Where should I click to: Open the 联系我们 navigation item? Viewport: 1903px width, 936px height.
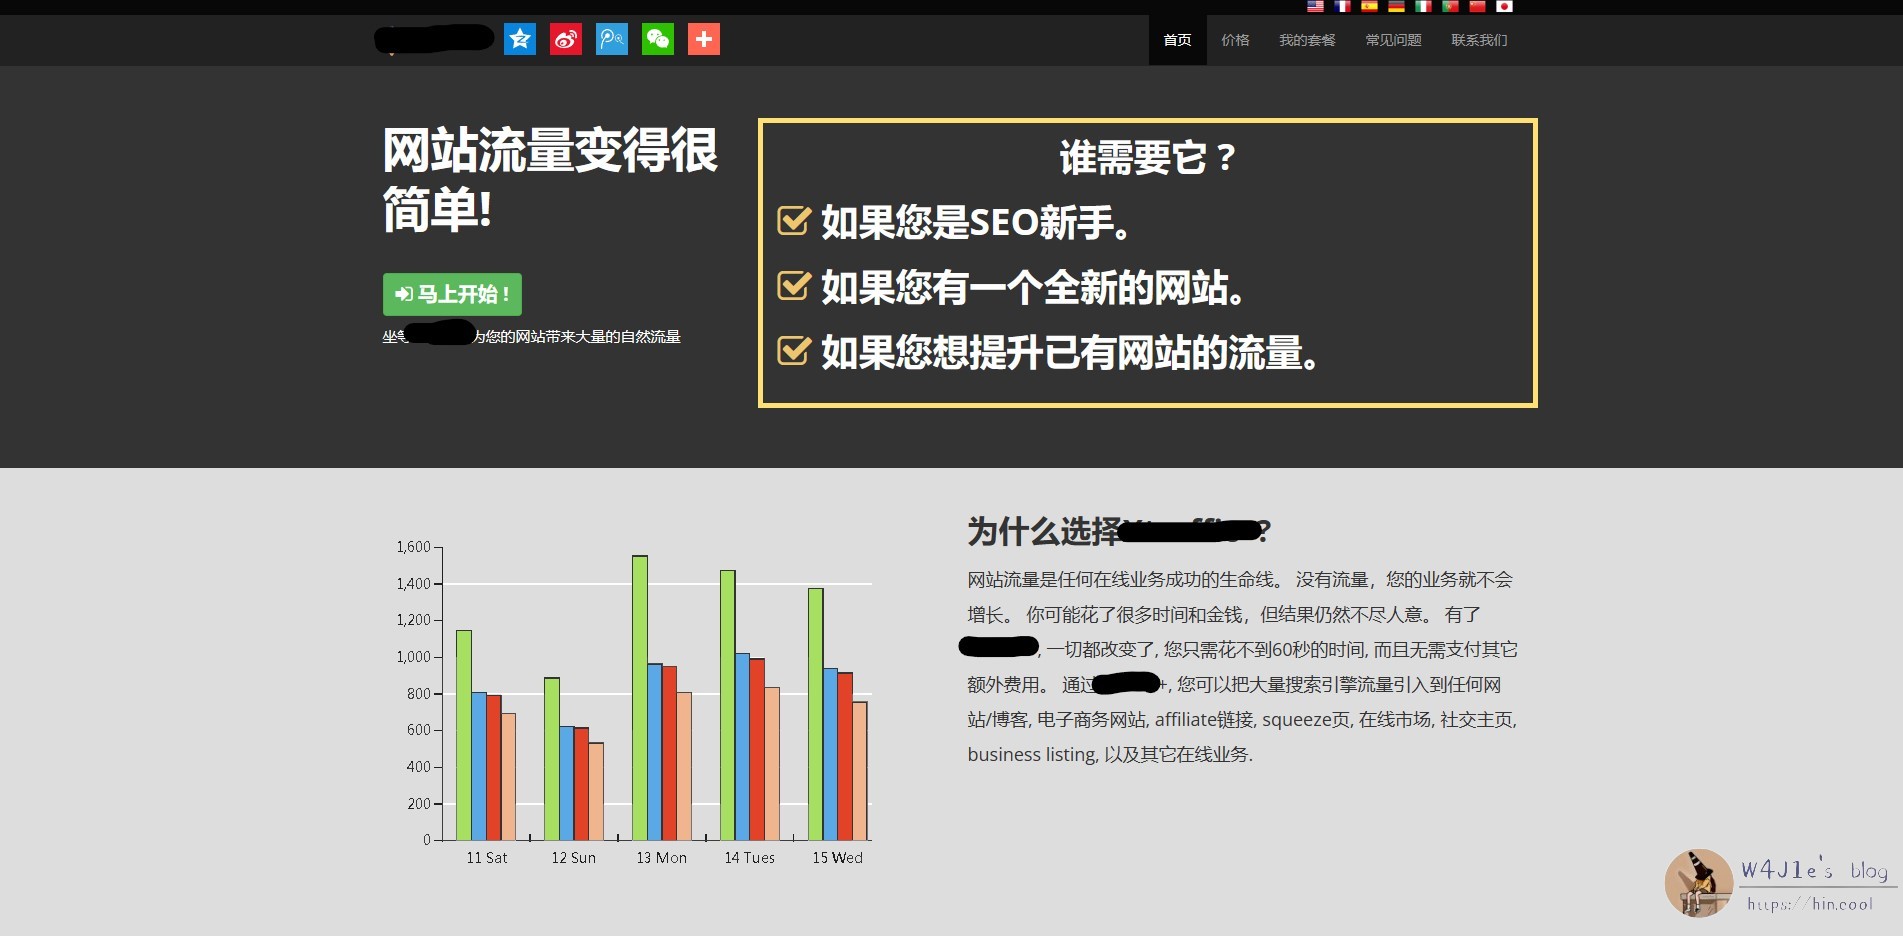tap(1479, 40)
